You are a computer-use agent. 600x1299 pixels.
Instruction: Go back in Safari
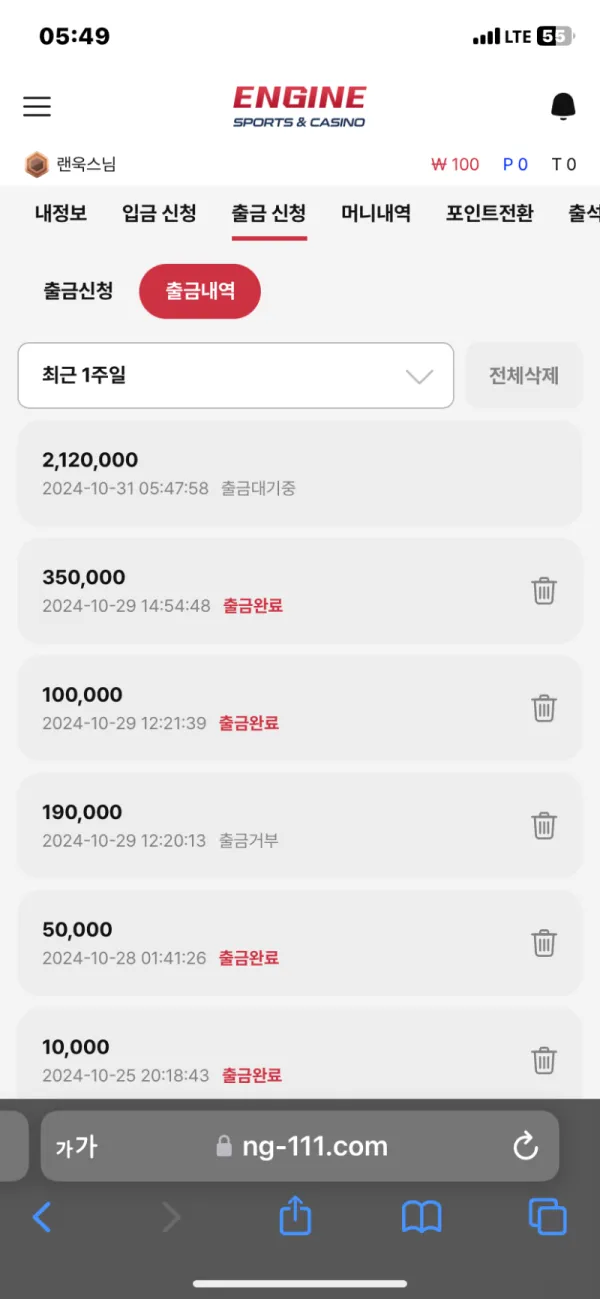coord(42,1217)
